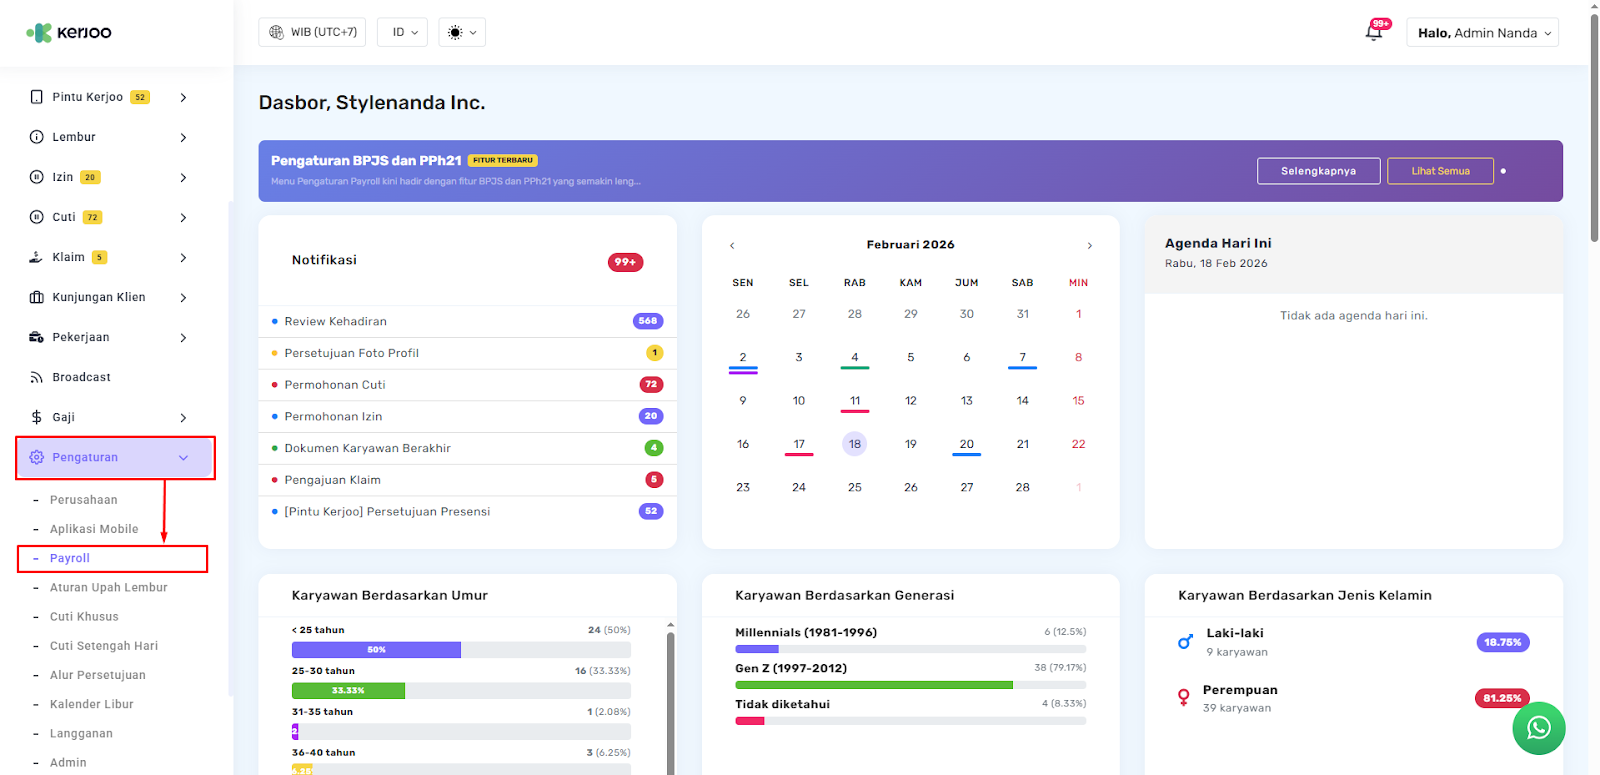1600x775 pixels.
Task: Open the ID language dropdown
Action: pos(403,32)
